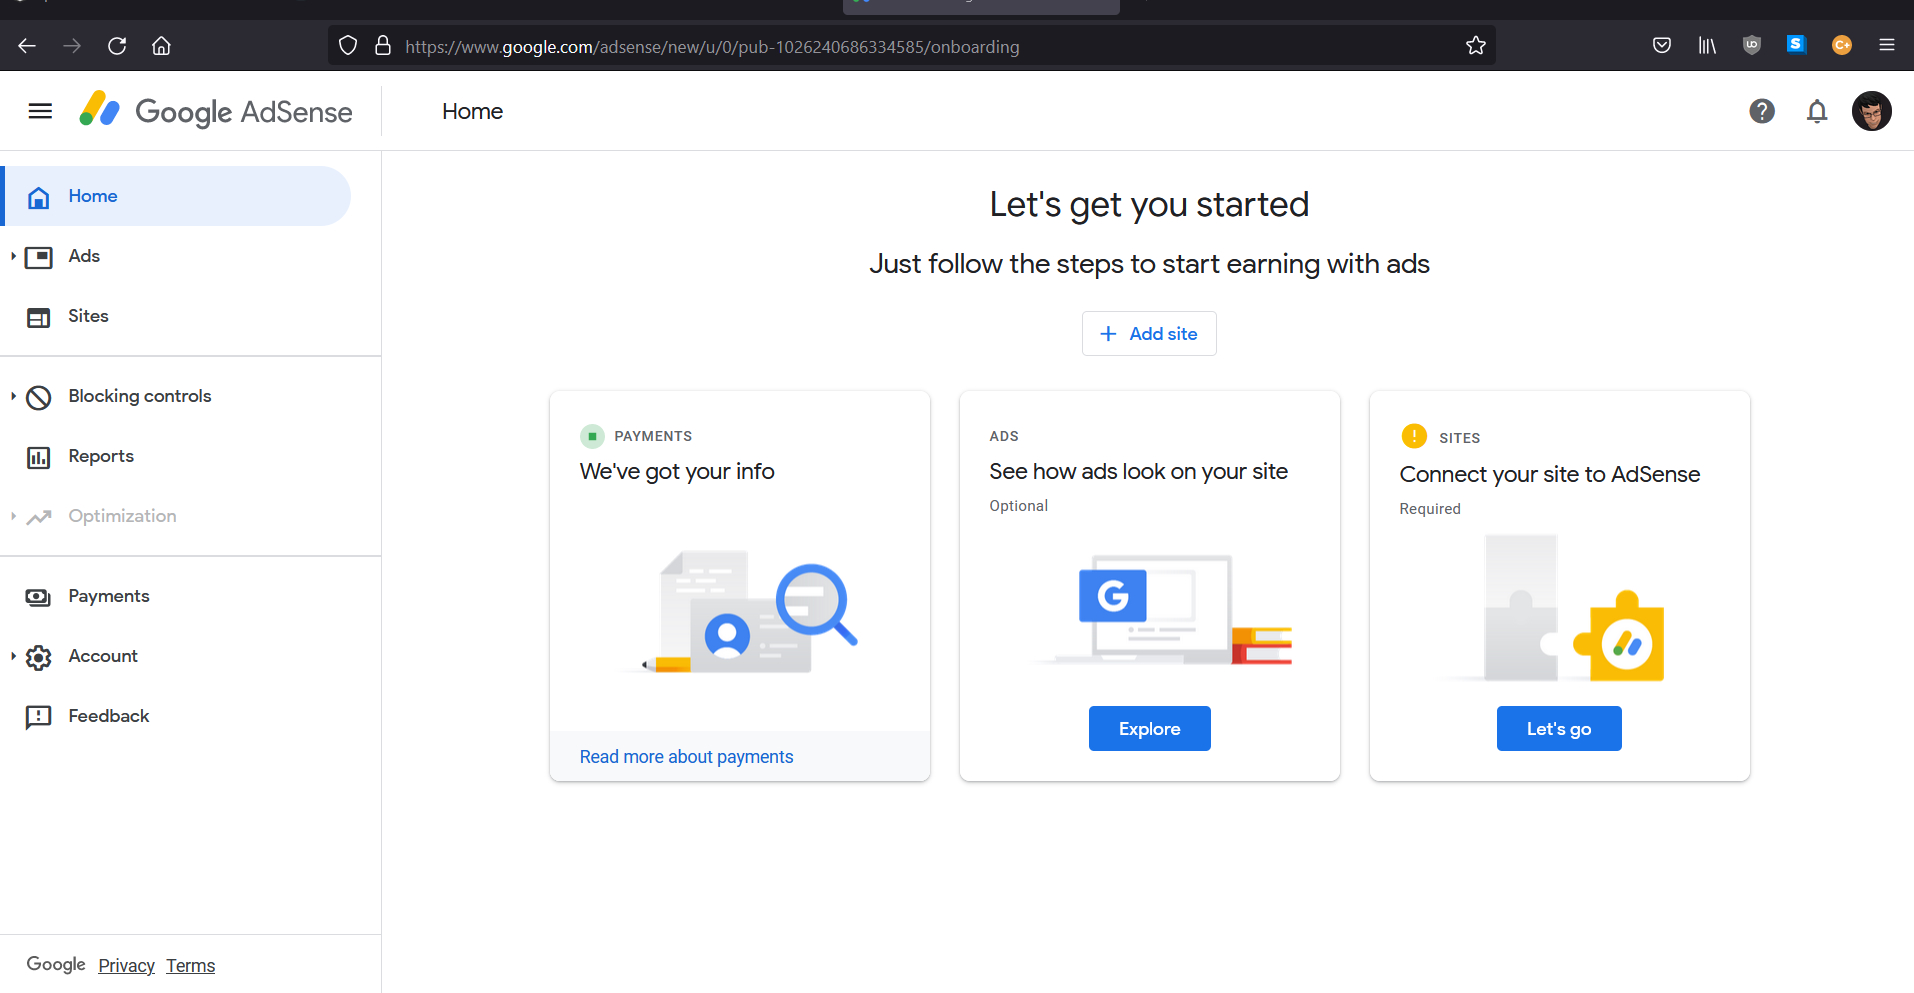
Task: Click the blue S extension icon
Action: [x=1796, y=44]
